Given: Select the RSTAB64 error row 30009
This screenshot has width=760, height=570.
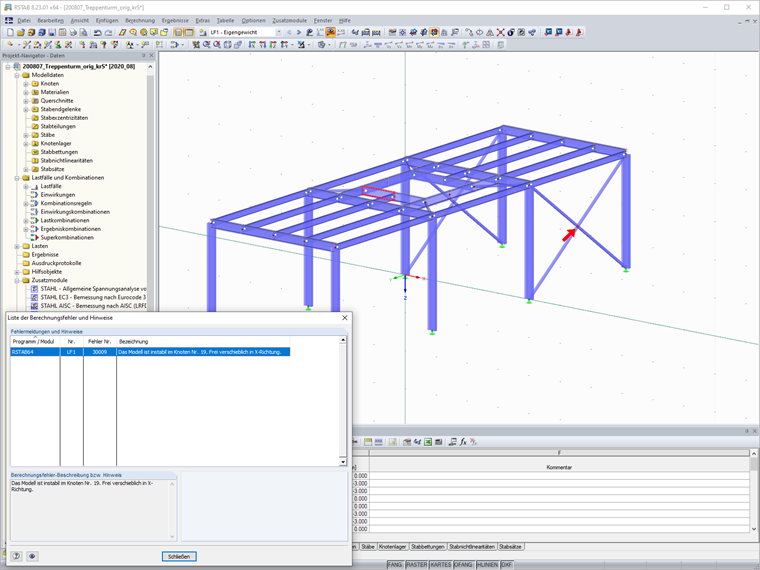Looking at the screenshot, I should click(x=150, y=352).
